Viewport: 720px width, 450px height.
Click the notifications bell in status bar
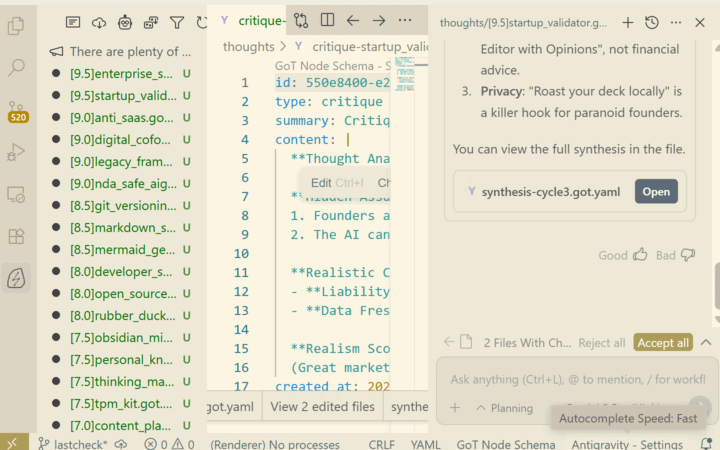(707, 443)
